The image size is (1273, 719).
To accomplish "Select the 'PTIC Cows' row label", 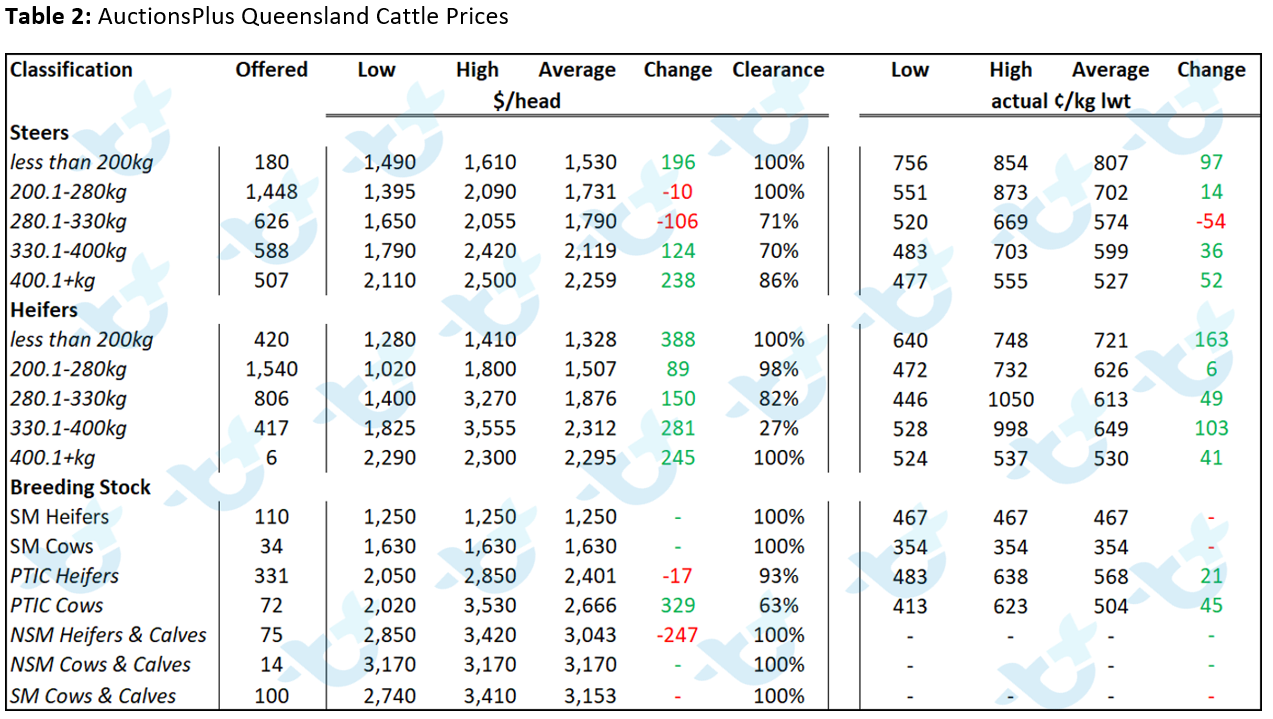I will [x=56, y=605].
